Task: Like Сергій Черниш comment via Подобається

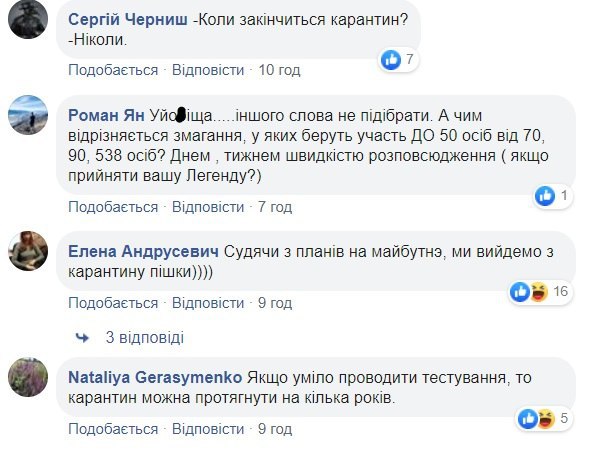Action: click(113, 70)
